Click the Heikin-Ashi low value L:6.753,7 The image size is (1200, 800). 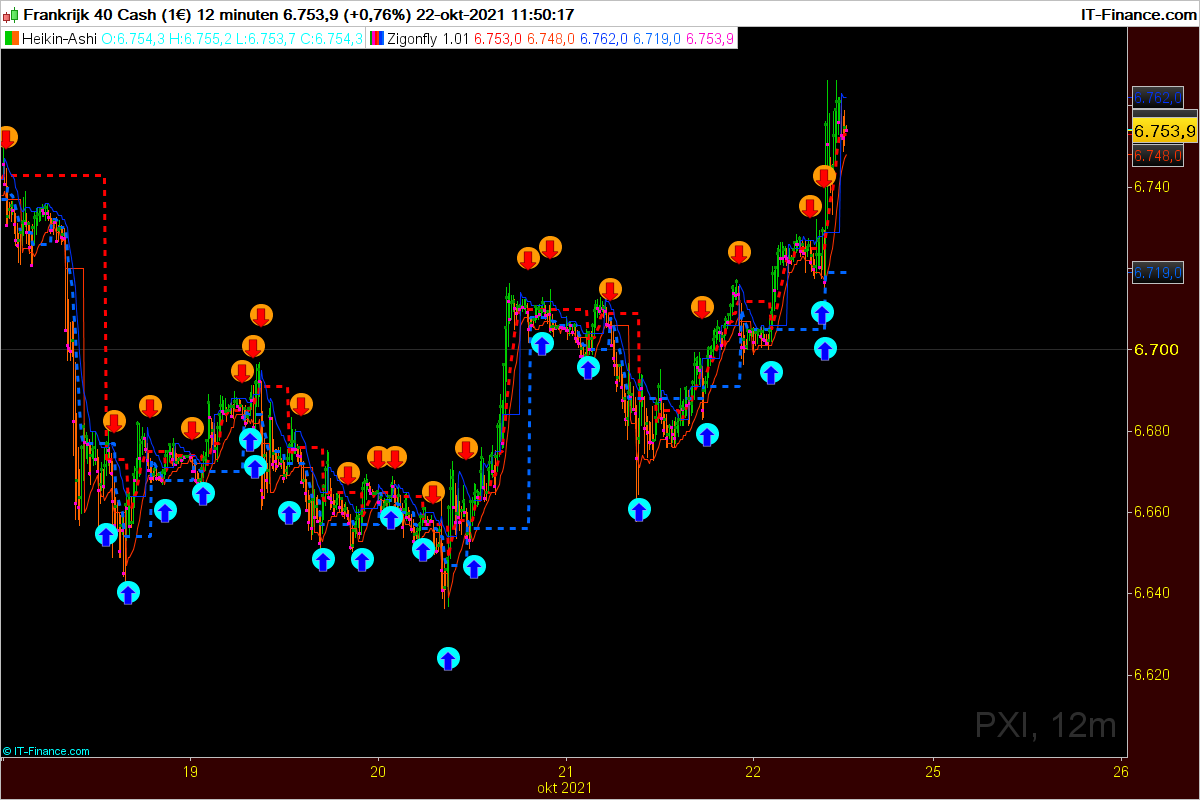coord(265,39)
